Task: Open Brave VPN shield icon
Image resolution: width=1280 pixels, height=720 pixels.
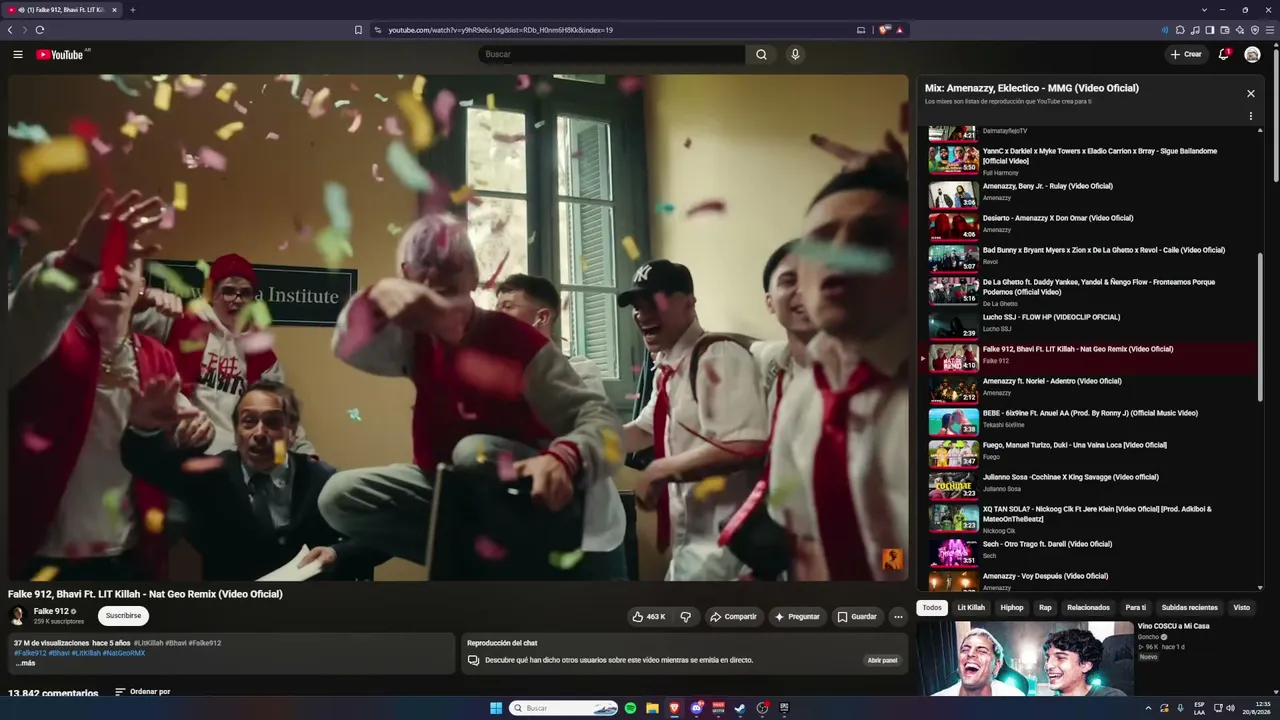Action: [x=1255, y=30]
